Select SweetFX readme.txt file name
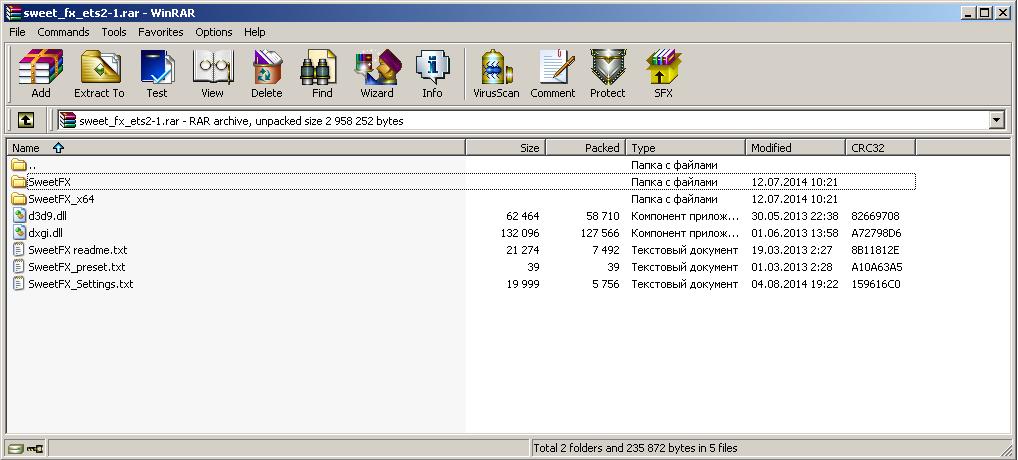 (78, 250)
